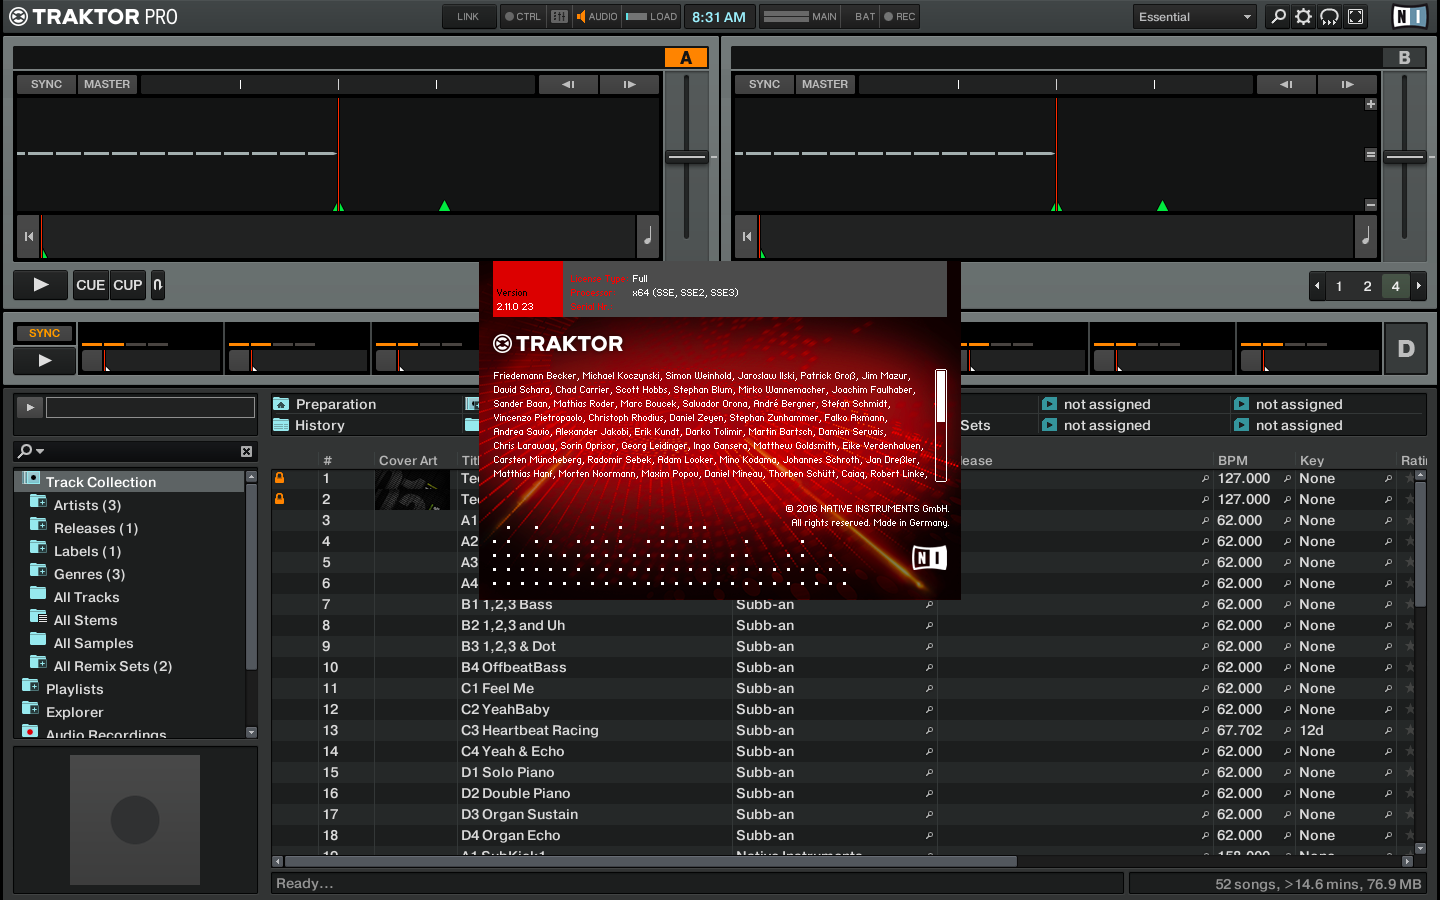This screenshot has width=1440, height=900.
Task: Expand the Artists (3) tree node
Action: pyautogui.click(x=38, y=503)
